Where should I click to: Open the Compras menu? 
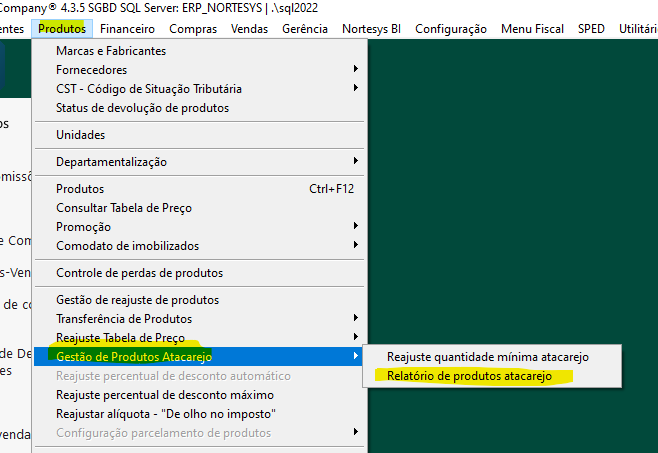pos(193,29)
